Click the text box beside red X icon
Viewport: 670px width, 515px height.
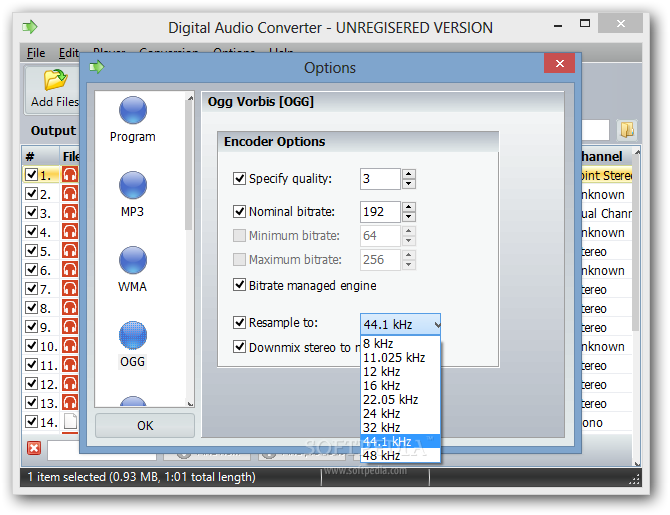(102, 450)
